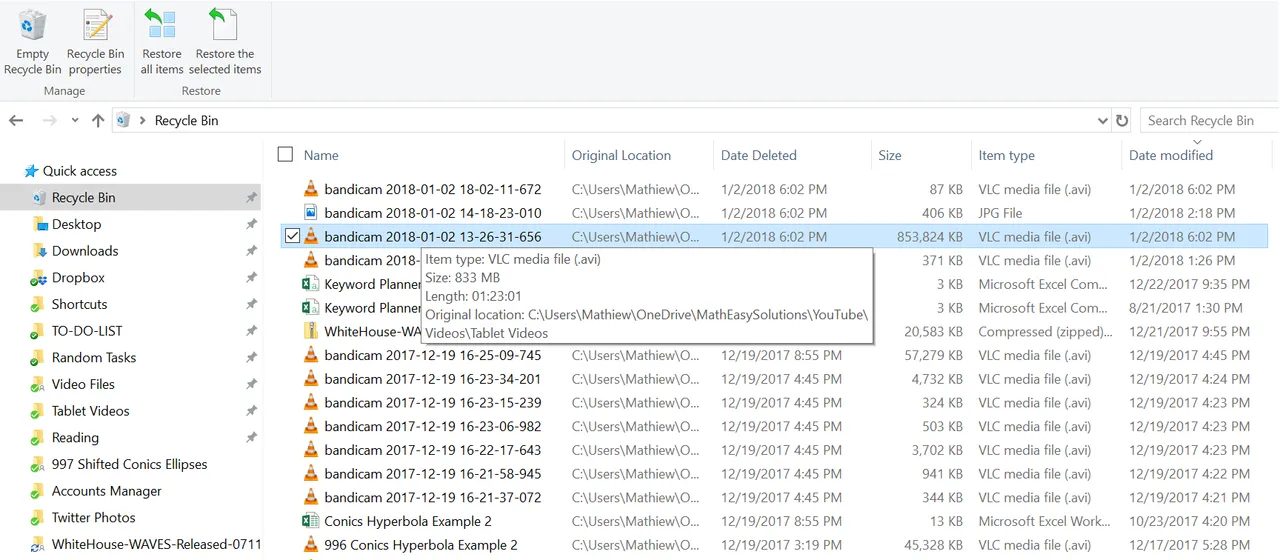
Task: Select file bandicam 2017-12-19 16-23-15-239
Action: (433, 403)
